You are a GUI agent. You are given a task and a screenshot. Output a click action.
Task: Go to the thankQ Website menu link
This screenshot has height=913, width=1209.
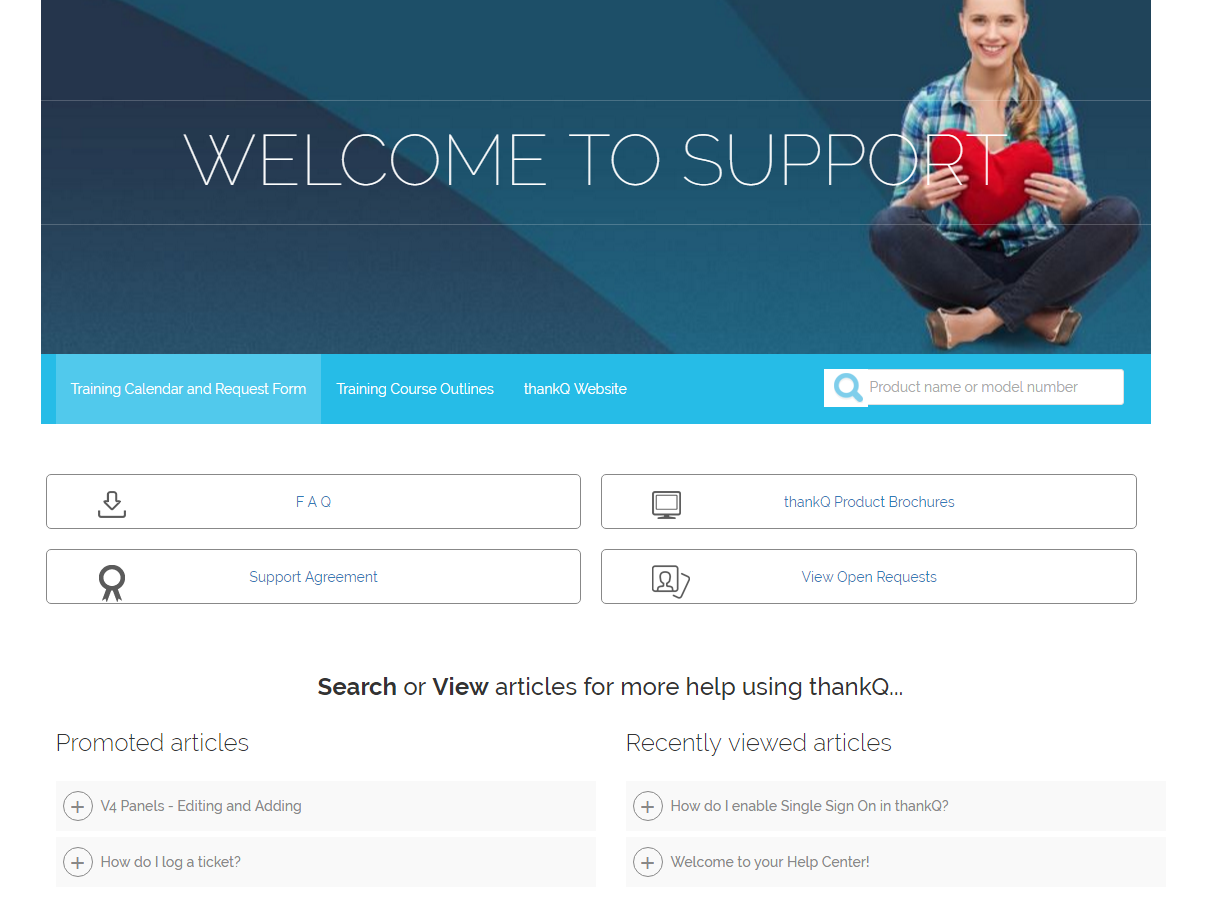click(575, 389)
